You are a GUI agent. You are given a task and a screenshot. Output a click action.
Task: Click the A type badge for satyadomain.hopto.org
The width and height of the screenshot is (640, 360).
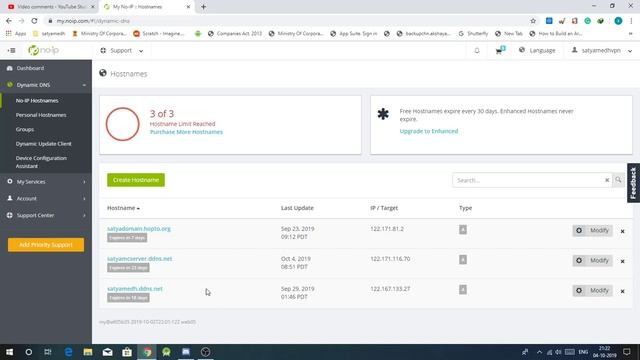(x=463, y=230)
